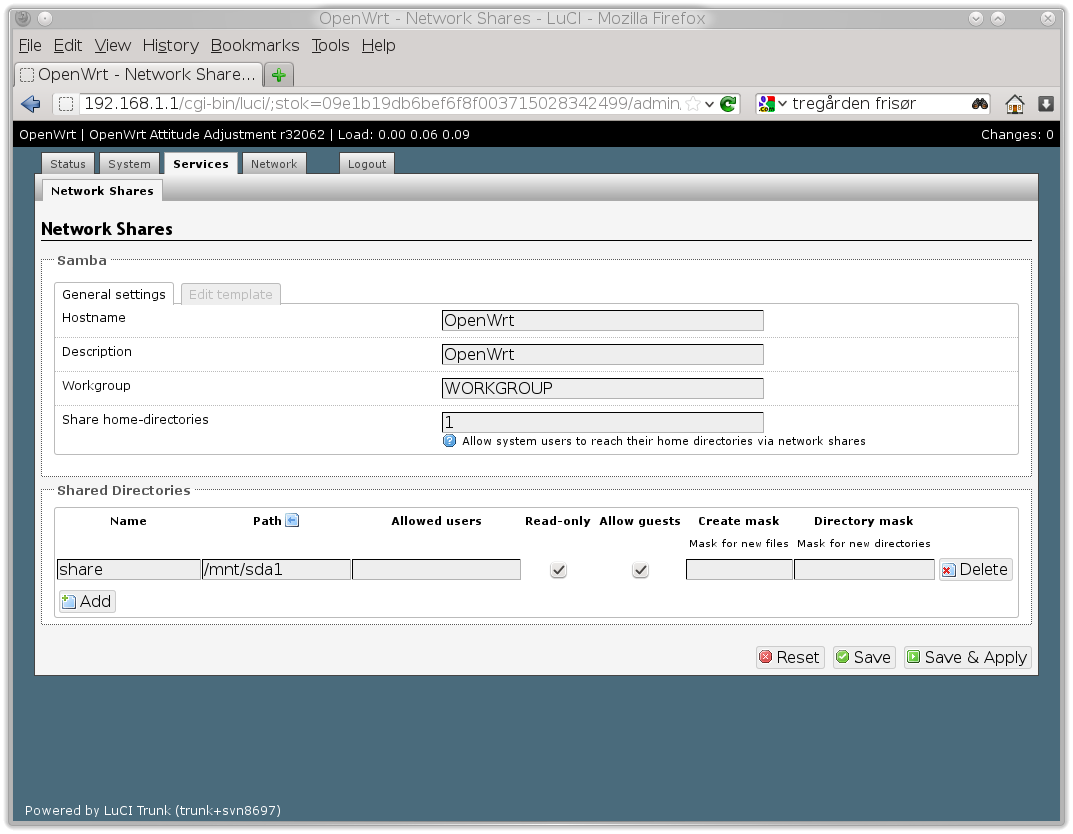
Task: Click the binoculars search icon
Action: [980, 104]
